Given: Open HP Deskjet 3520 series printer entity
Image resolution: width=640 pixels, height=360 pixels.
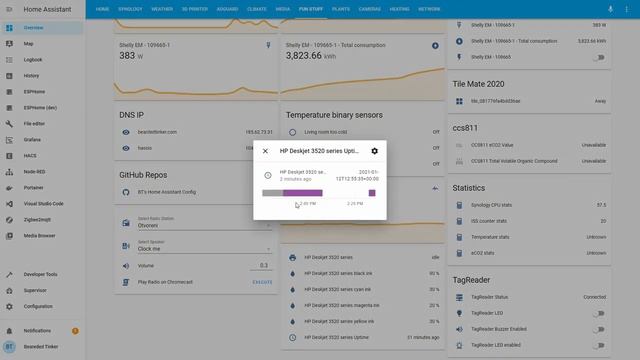Looking at the screenshot, I should 362,258.
